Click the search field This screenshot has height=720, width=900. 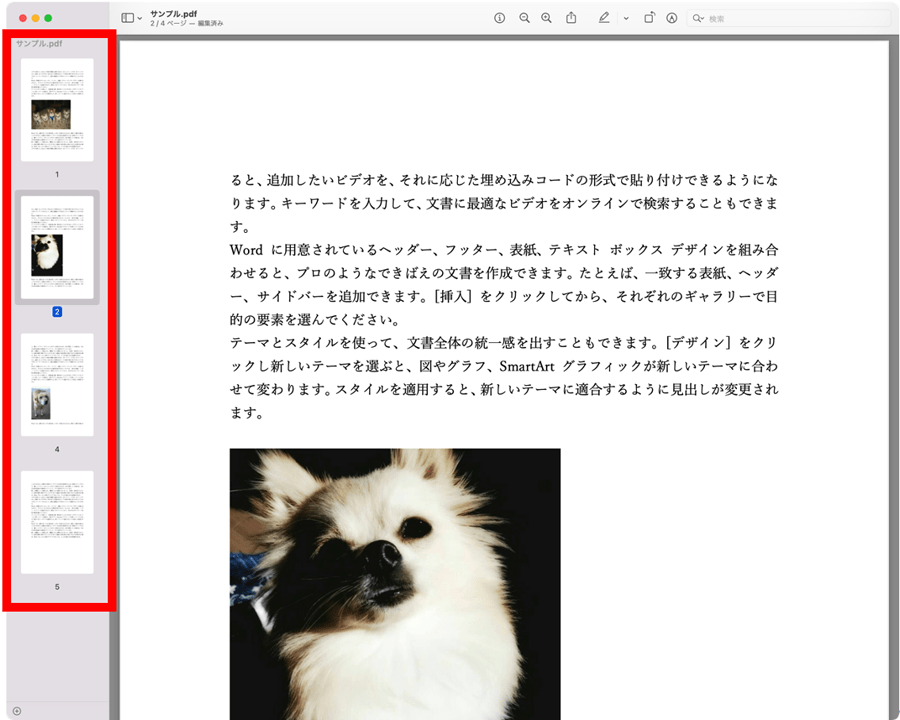click(x=789, y=18)
